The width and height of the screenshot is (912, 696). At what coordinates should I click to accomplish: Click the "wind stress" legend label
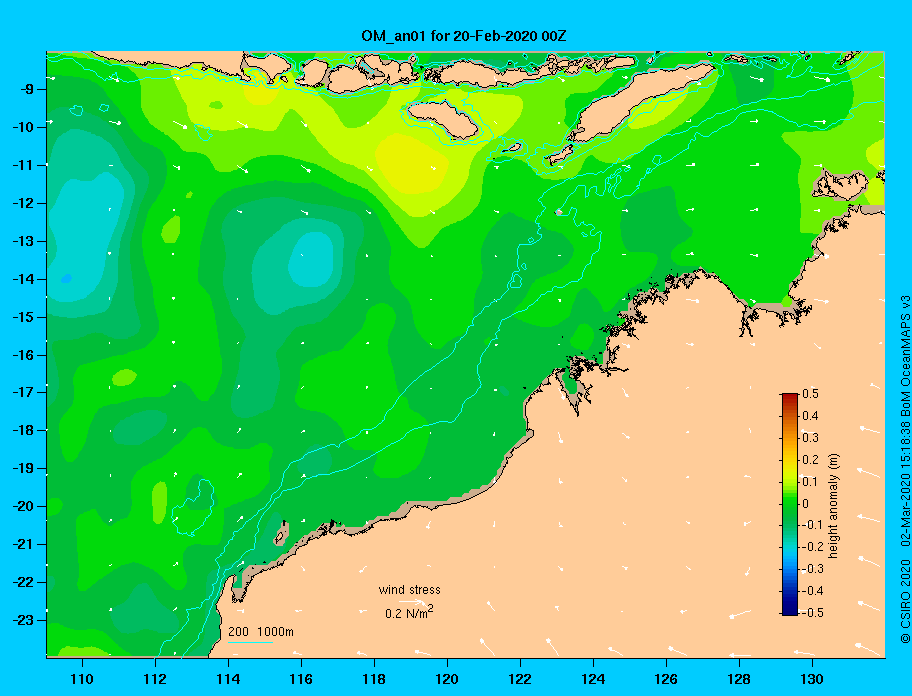[409, 590]
